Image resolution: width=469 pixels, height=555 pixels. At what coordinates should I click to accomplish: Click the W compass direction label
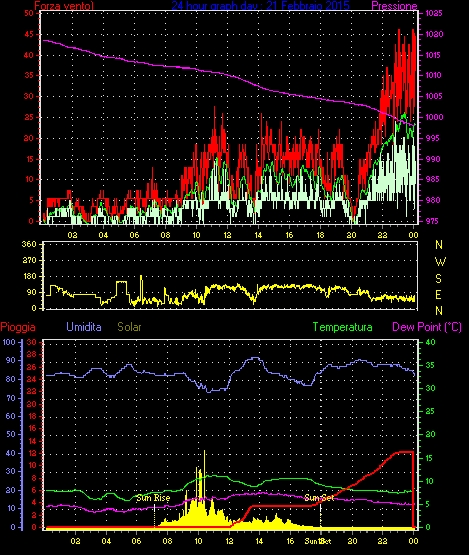(440, 262)
